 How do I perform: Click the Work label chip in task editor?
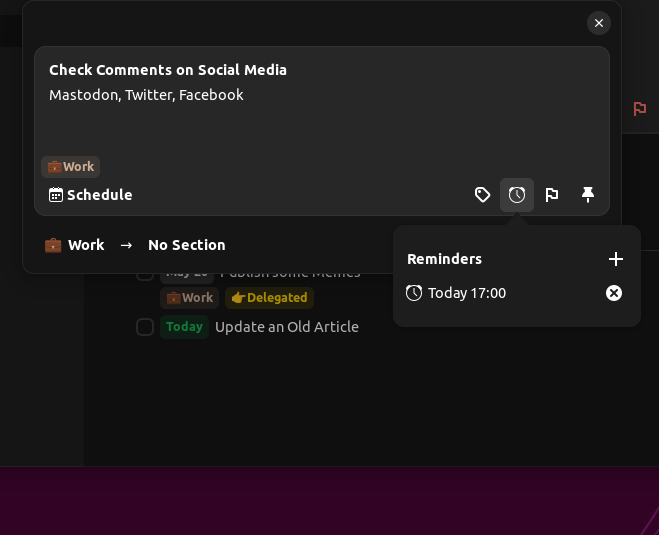click(x=71, y=167)
